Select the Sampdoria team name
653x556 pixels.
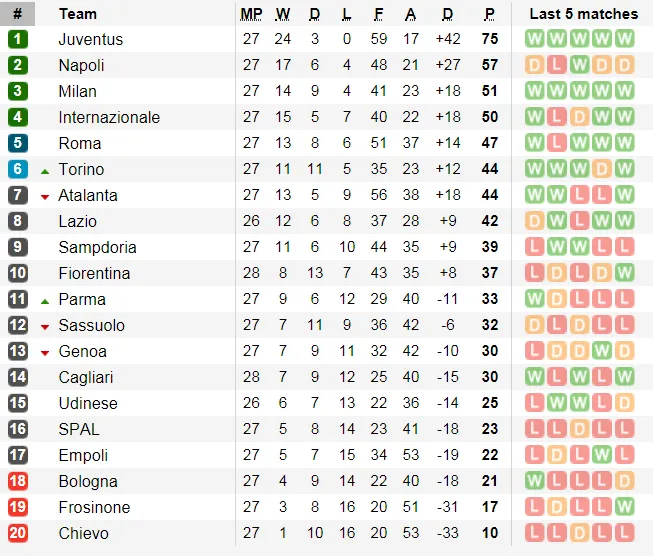tap(97, 247)
